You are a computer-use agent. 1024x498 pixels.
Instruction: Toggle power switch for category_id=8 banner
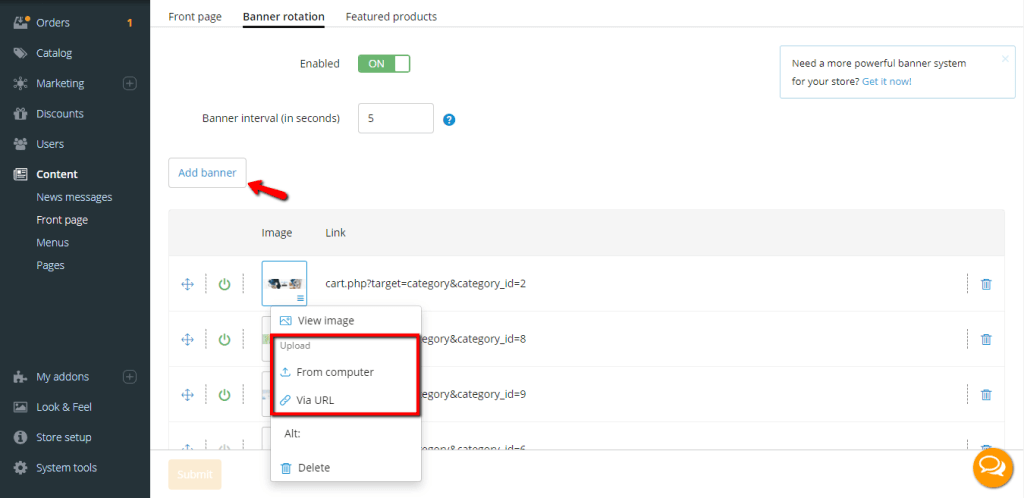point(225,339)
